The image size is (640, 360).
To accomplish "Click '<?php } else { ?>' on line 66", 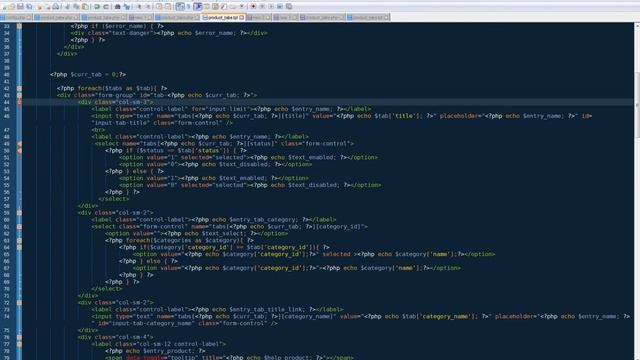I will (148, 261).
